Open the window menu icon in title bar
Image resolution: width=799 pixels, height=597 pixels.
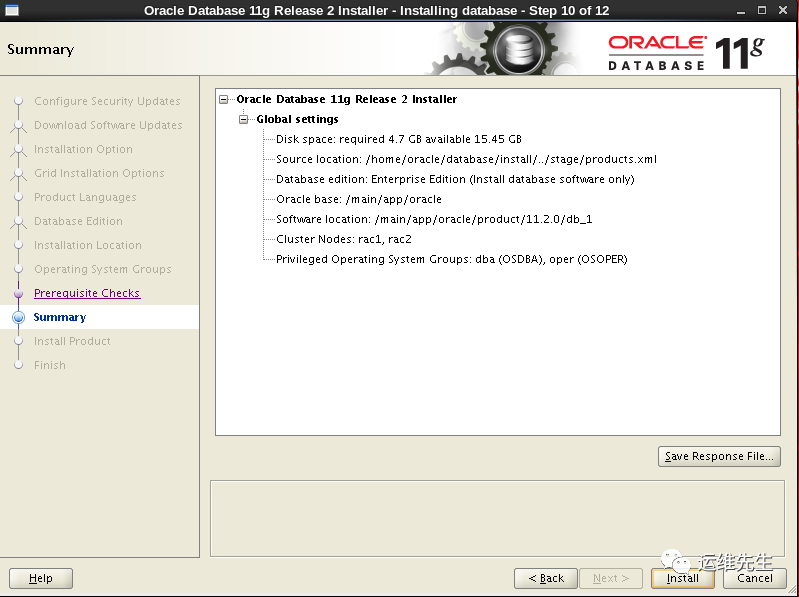(12, 10)
